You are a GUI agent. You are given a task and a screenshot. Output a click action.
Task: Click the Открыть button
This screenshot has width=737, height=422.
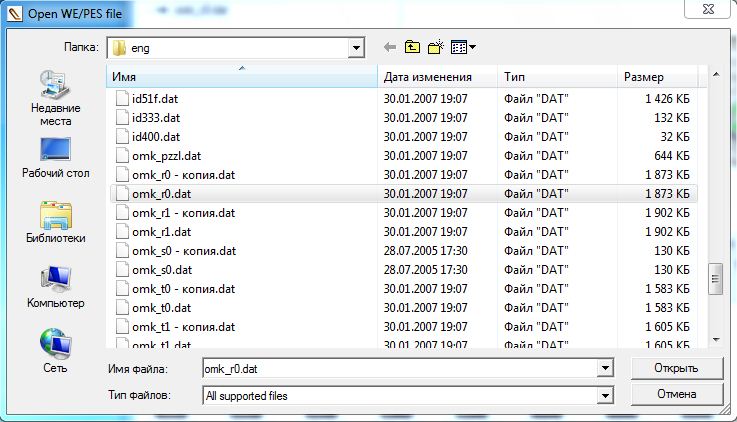(676, 368)
